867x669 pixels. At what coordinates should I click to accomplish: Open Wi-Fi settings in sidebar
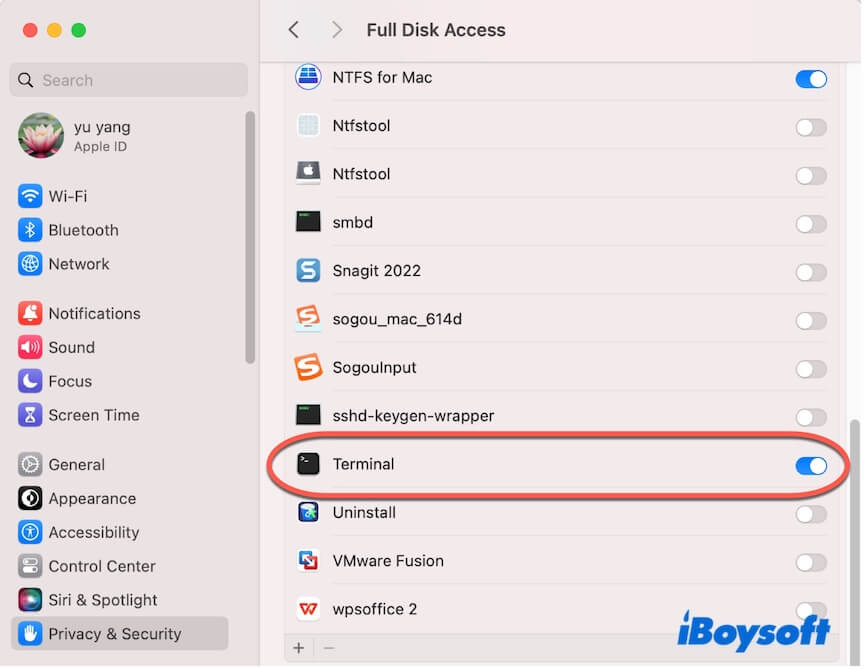67,196
